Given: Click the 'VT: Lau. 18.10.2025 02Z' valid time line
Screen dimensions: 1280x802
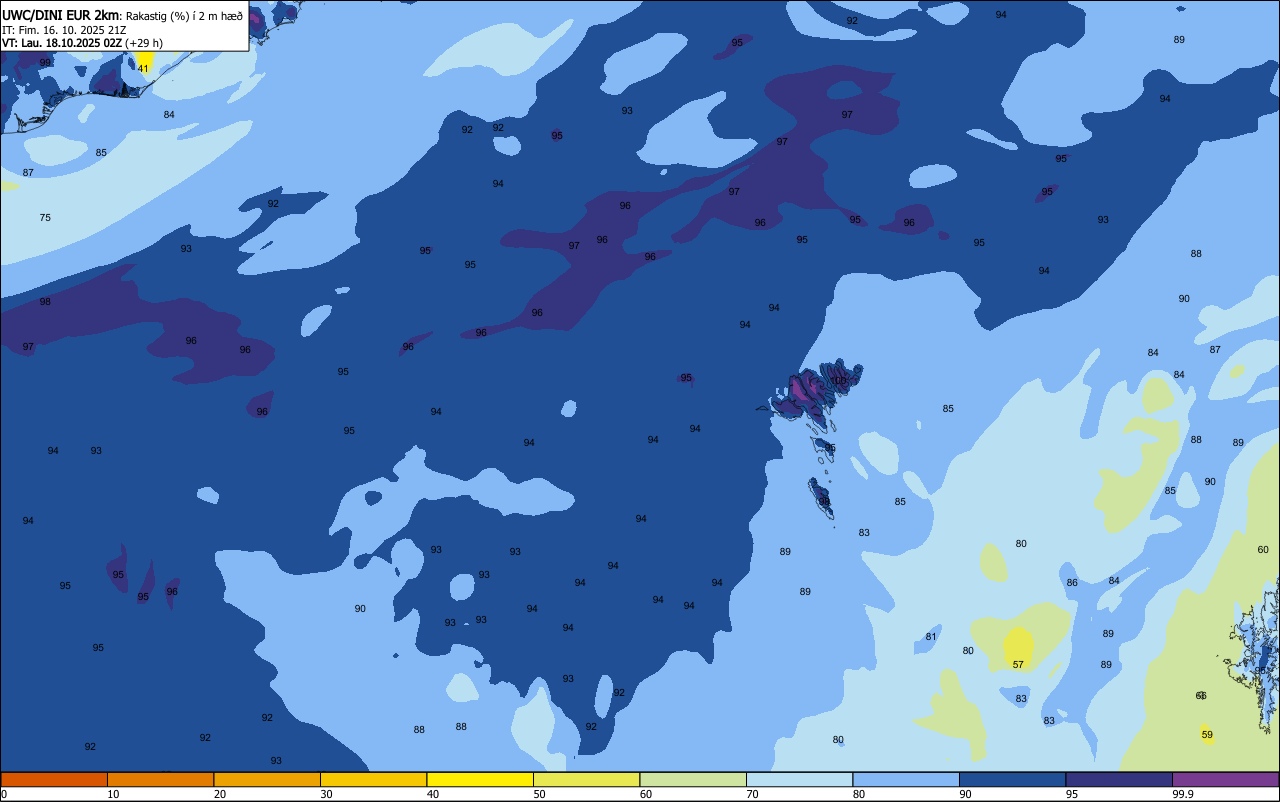Looking at the screenshot, I should [62, 43].
